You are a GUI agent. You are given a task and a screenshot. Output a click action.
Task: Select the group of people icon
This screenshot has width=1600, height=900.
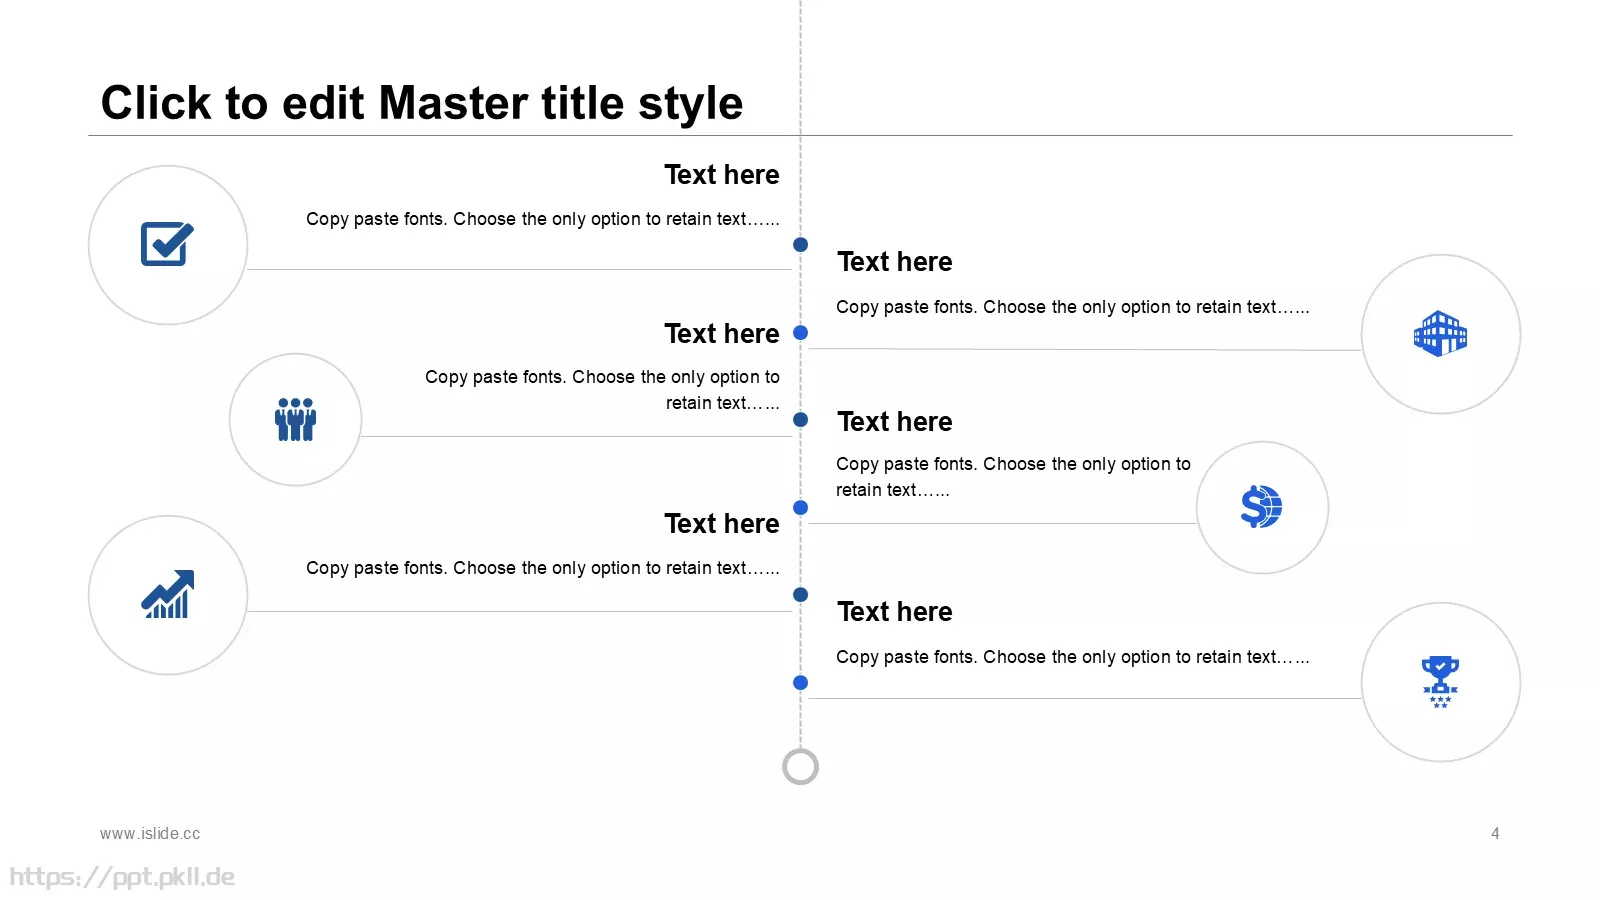coord(295,419)
